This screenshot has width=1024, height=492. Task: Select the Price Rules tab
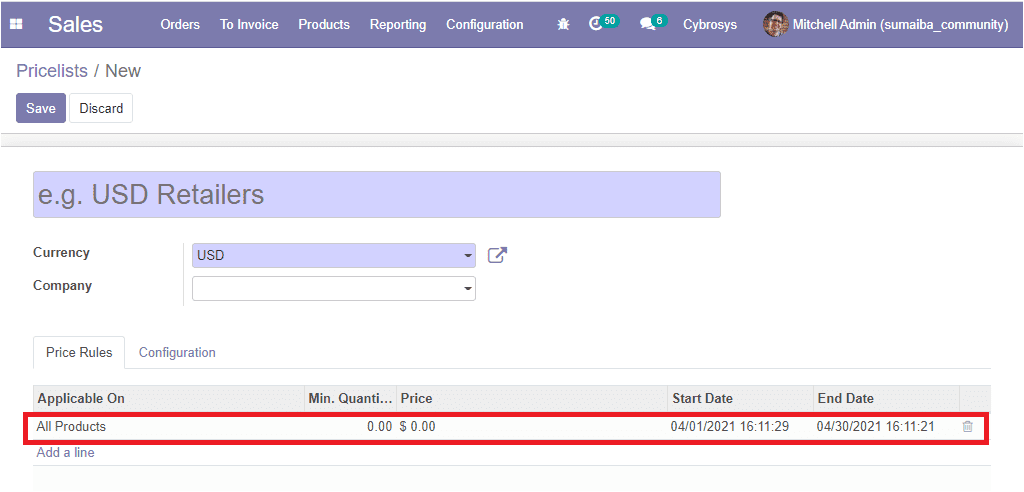click(79, 353)
